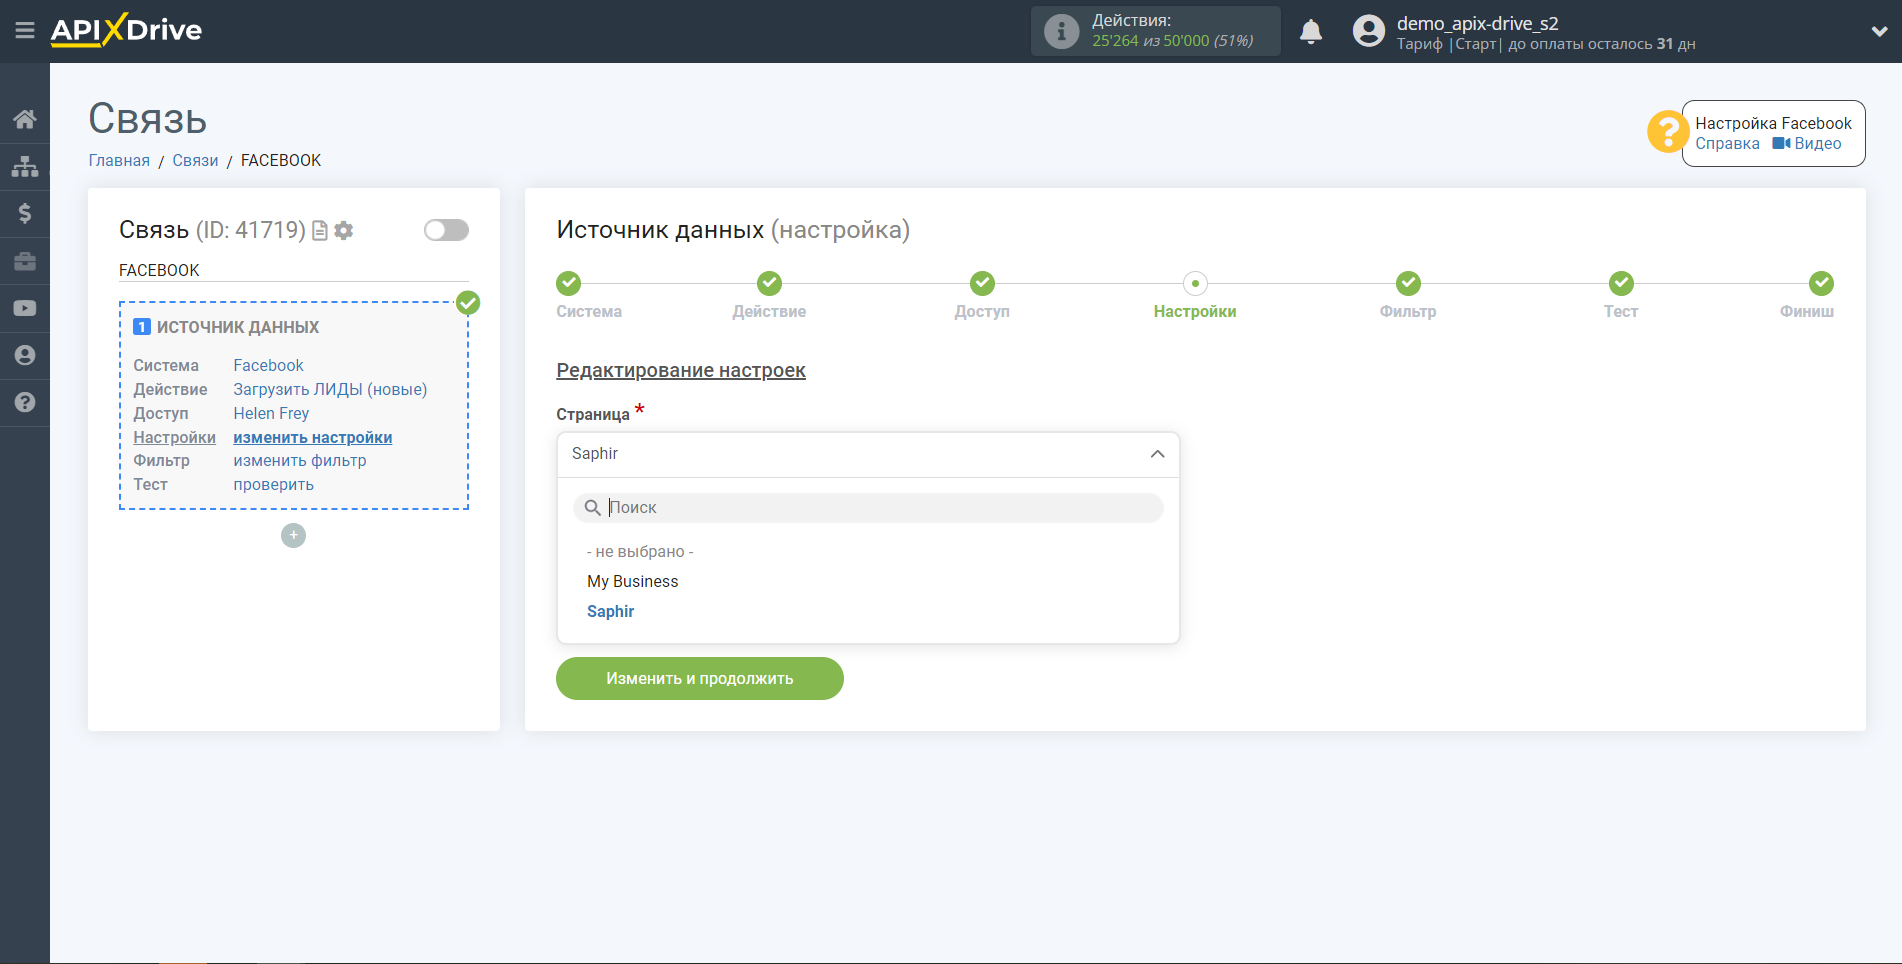This screenshot has width=1902, height=964.
Task: Click the ApiX-Drive logo
Action: point(126,30)
